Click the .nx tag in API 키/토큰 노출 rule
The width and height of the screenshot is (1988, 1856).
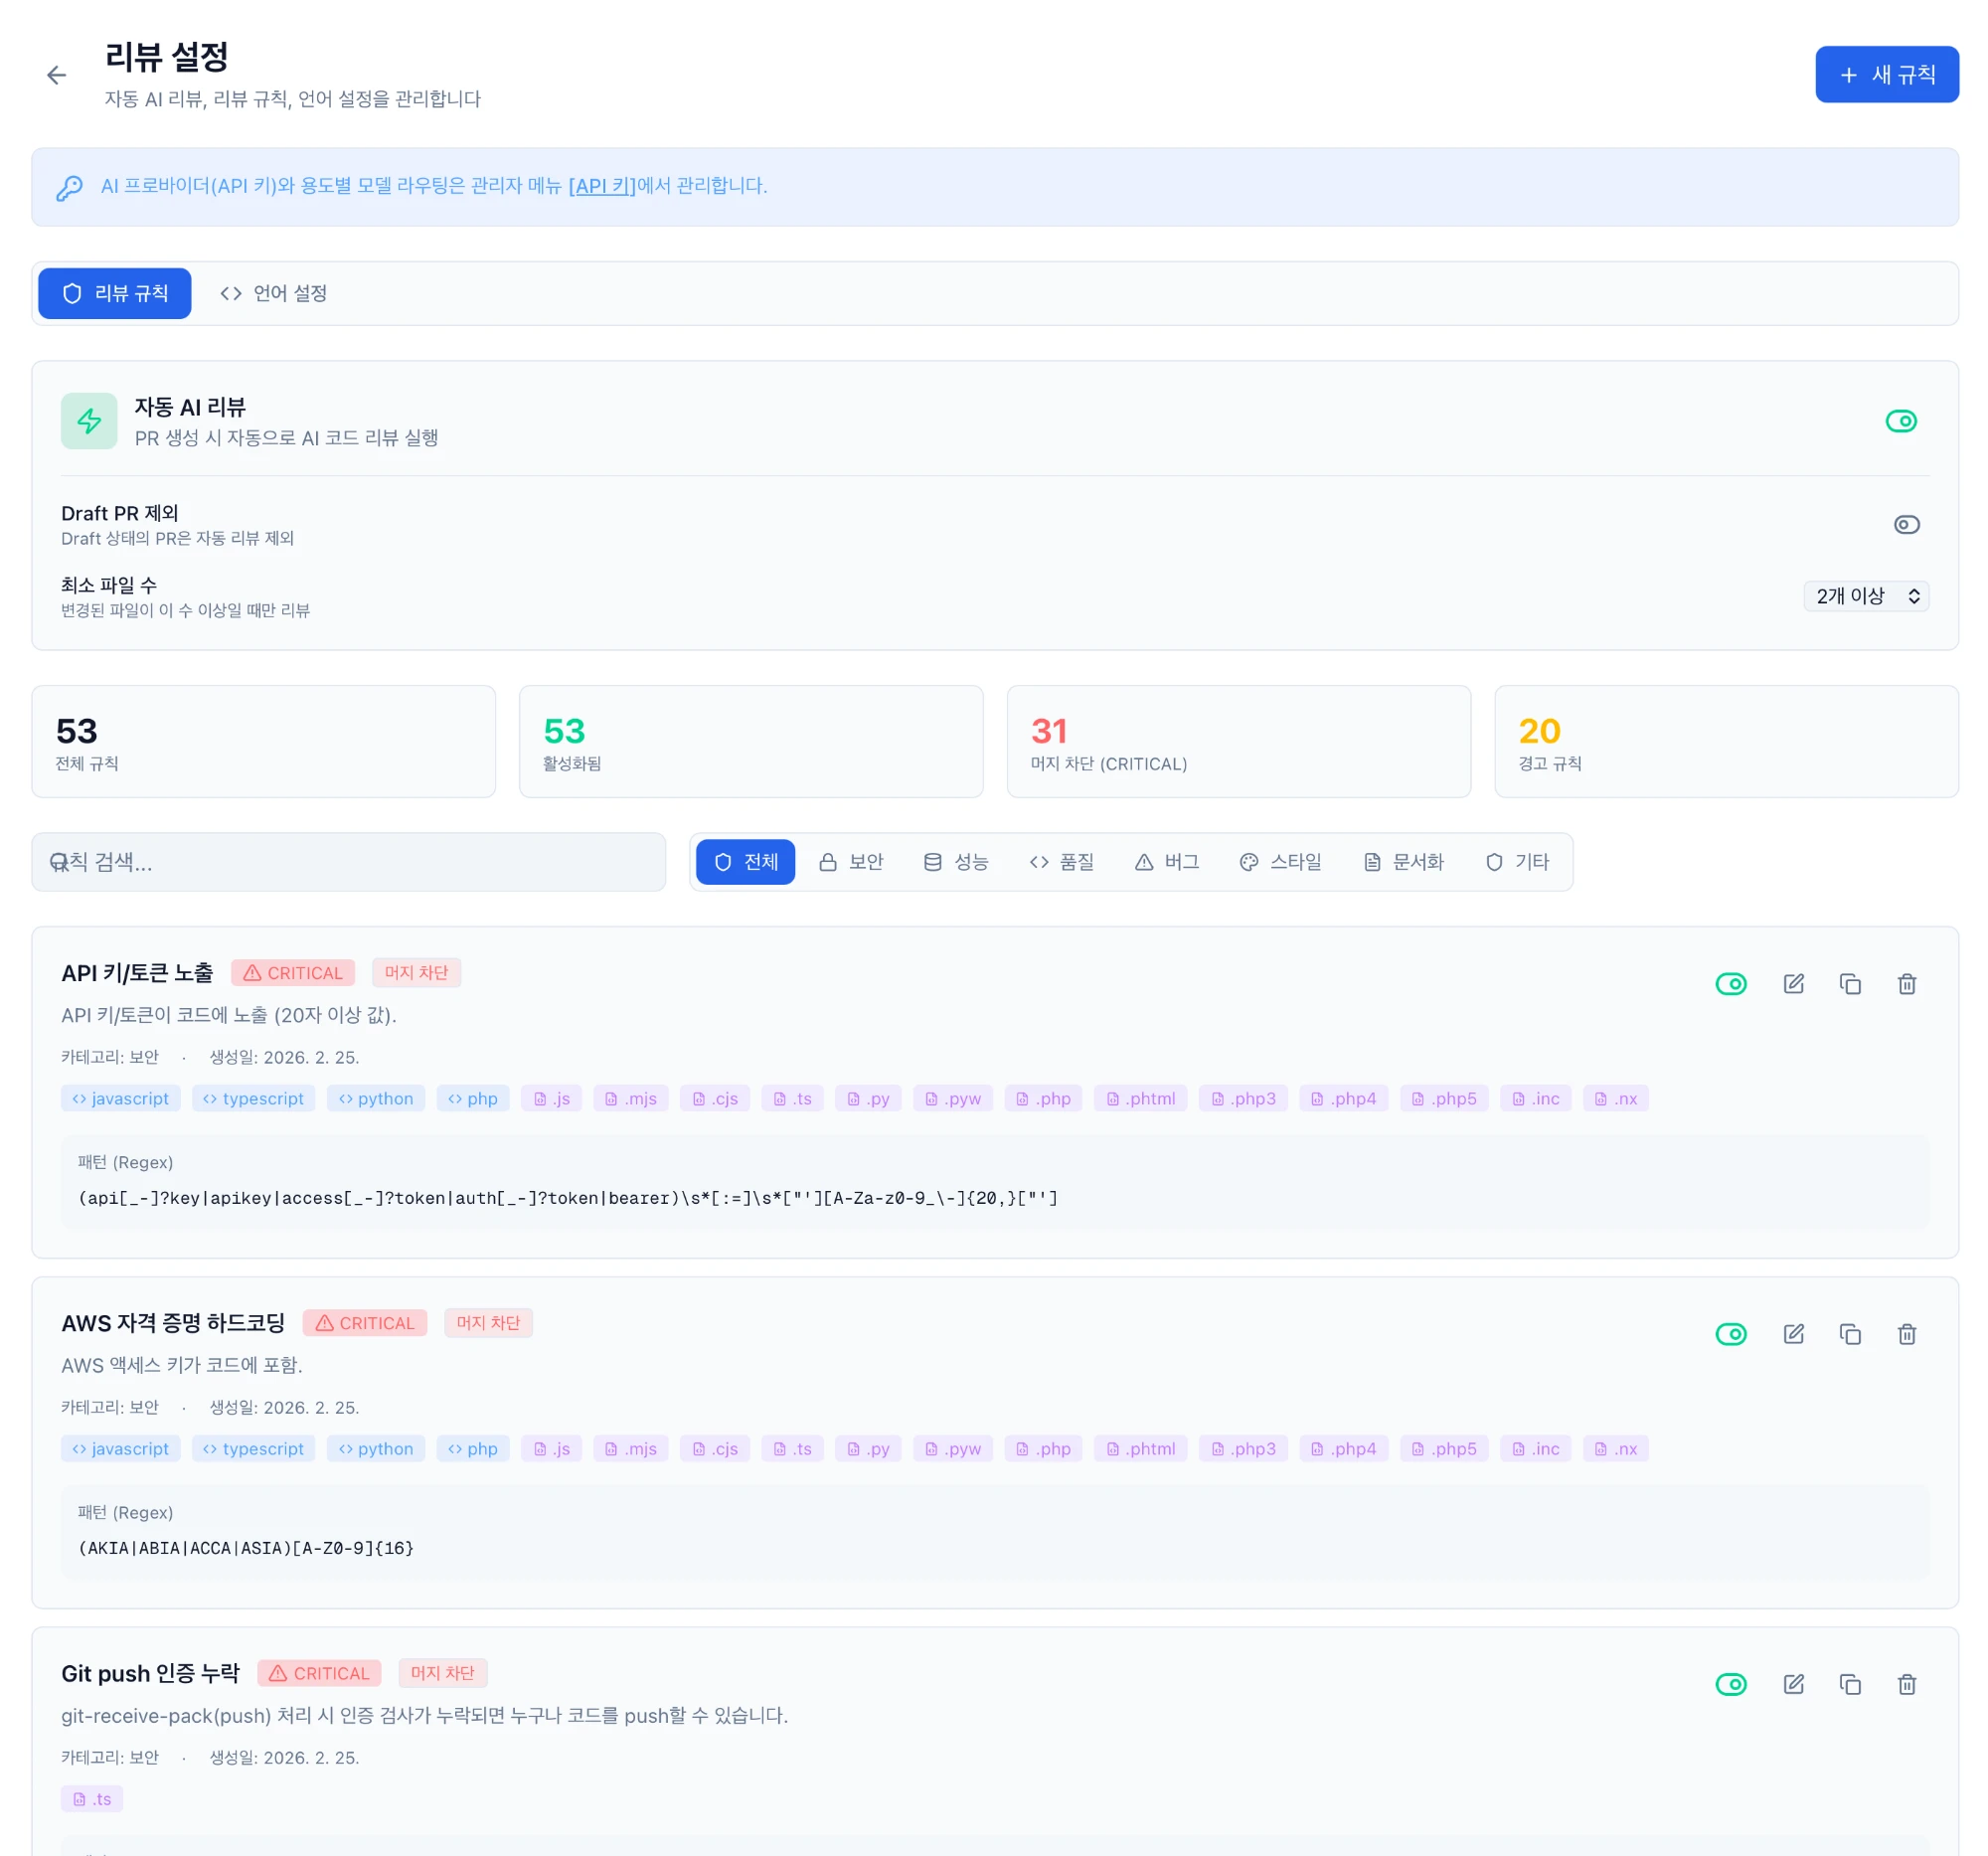(x=1615, y=1098)
